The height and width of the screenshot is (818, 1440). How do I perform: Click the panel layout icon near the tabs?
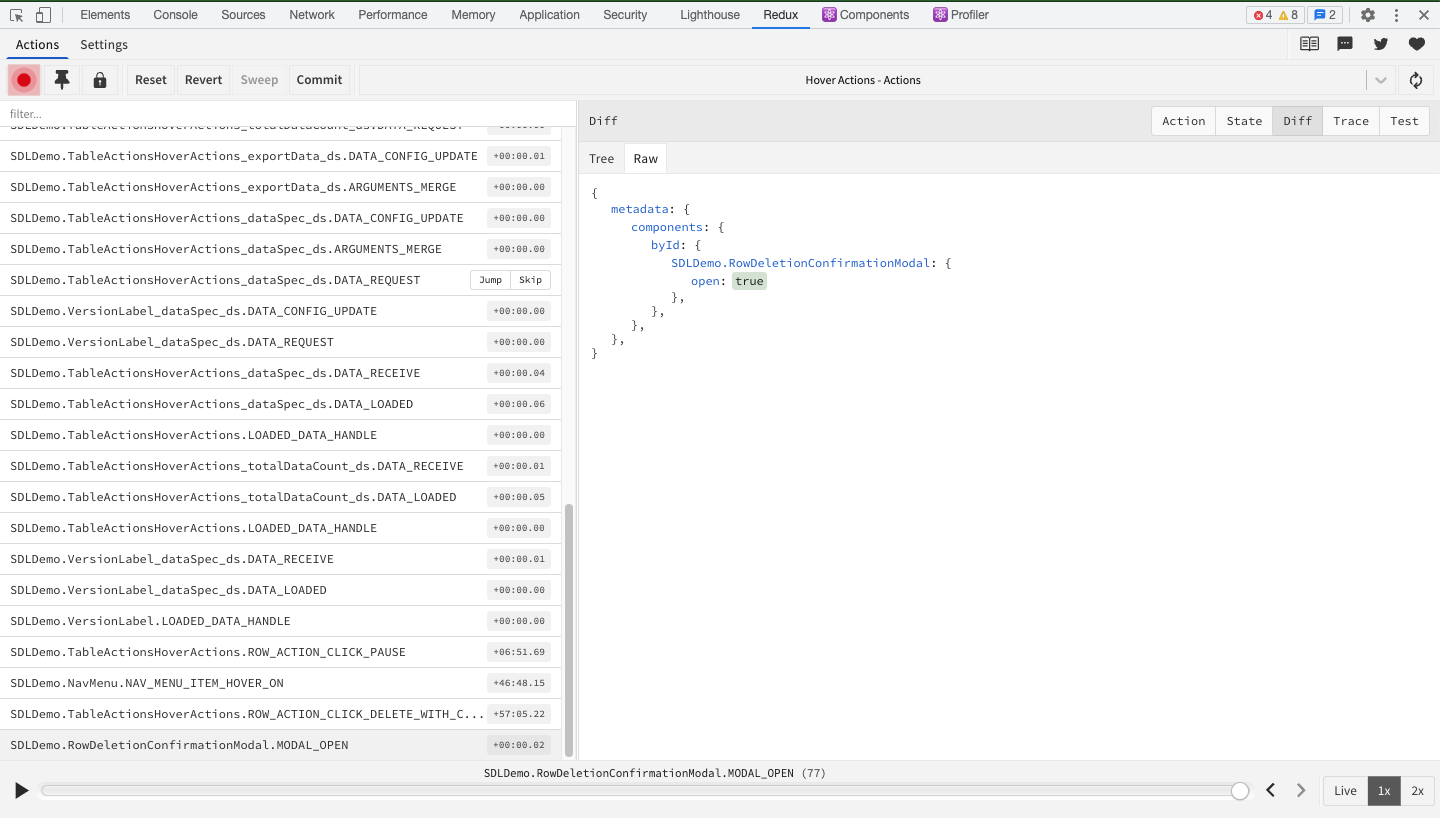click(1308, 44)
